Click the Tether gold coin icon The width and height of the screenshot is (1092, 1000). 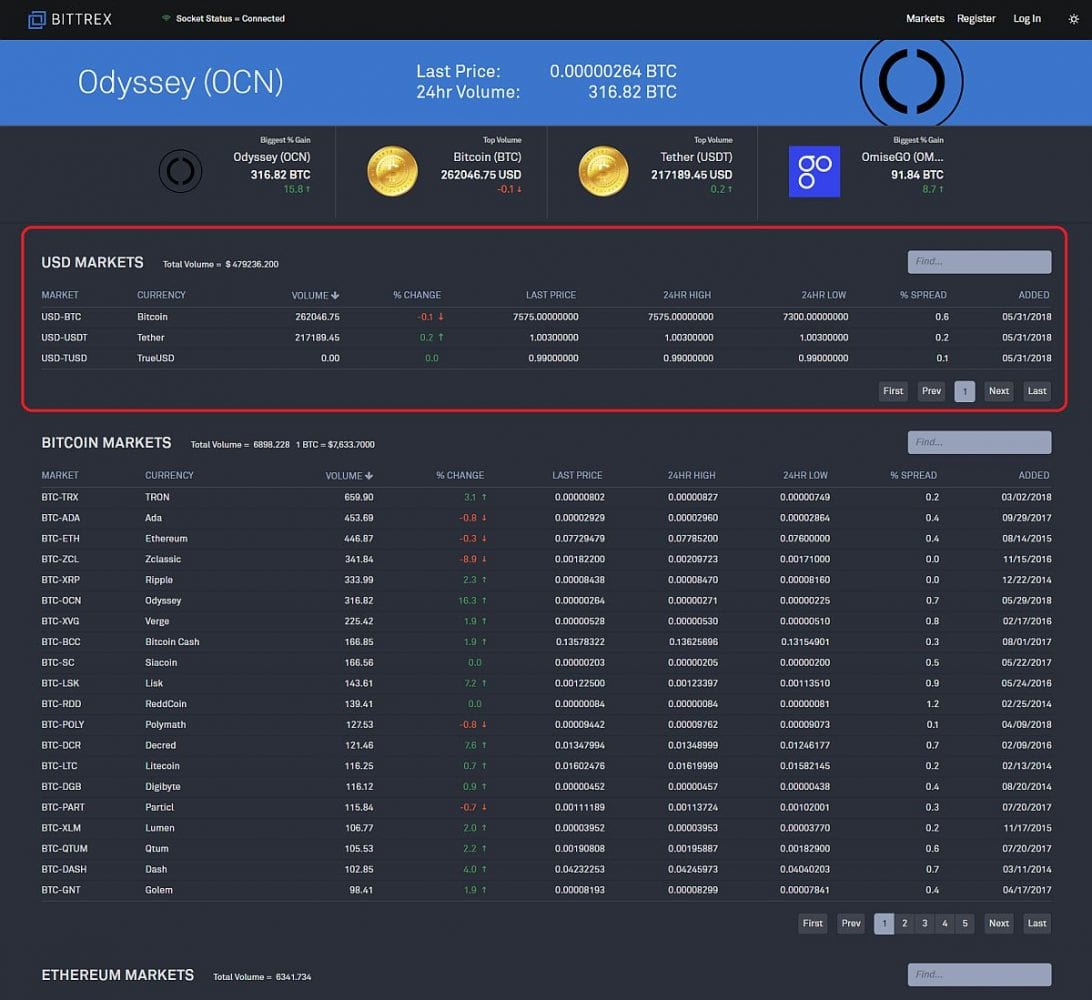click(x=603, y=172)
